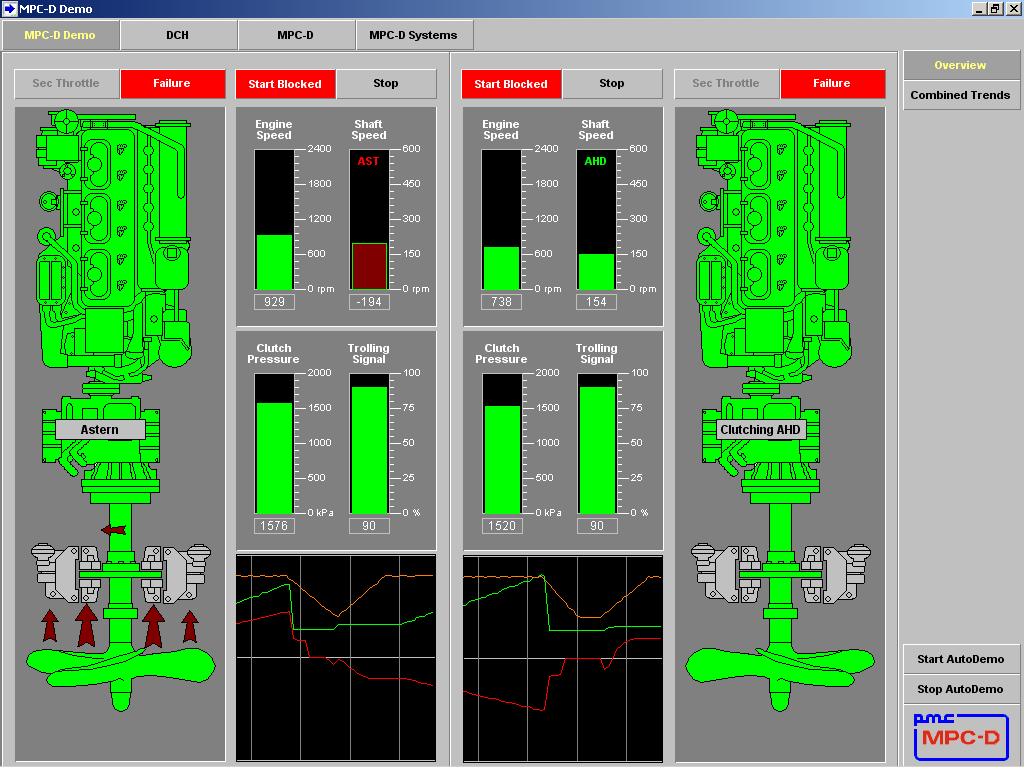The height and width of the screenshot is (768, 1024).
Task: Open the DCH tab
Action: click(178, 35)
